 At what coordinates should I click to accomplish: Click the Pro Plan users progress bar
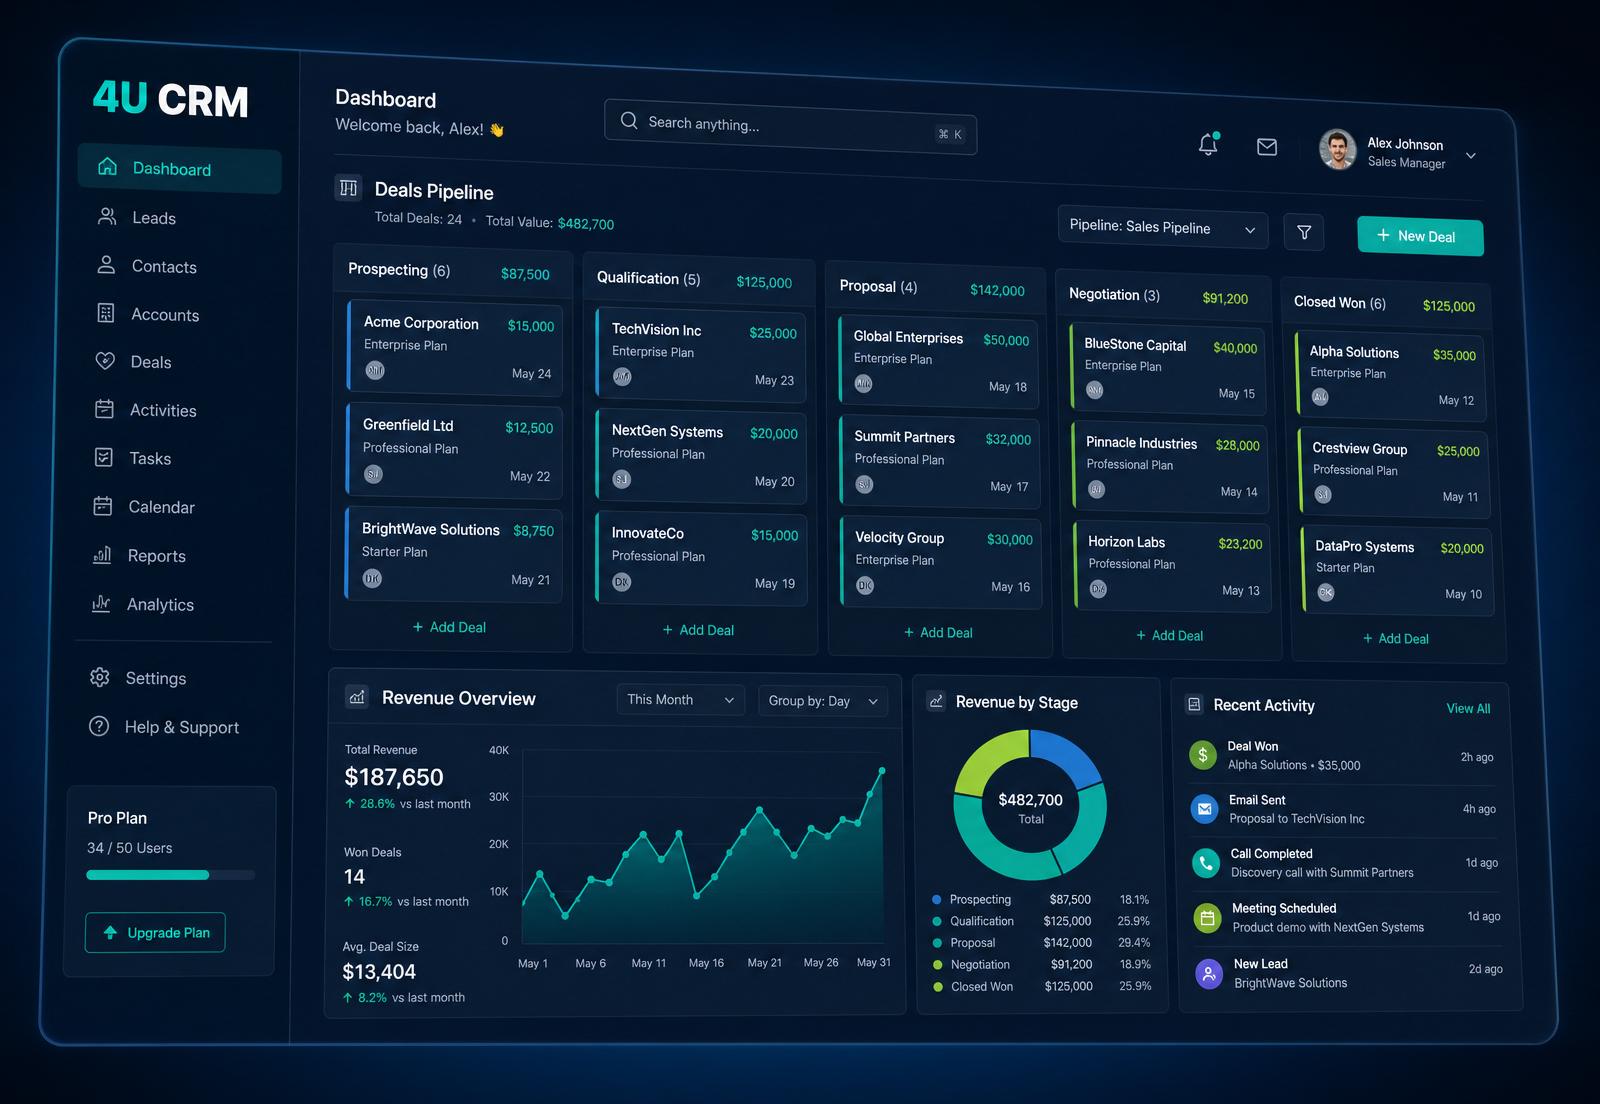170,875
